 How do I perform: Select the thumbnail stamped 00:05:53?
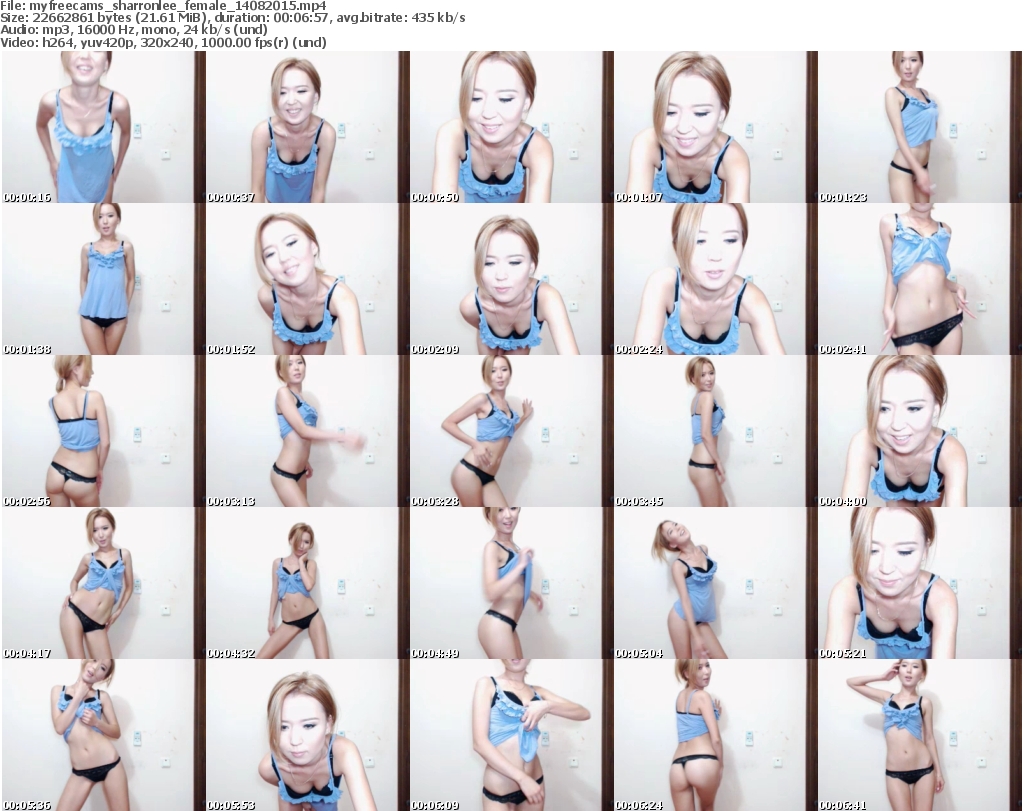click(308, 735)
